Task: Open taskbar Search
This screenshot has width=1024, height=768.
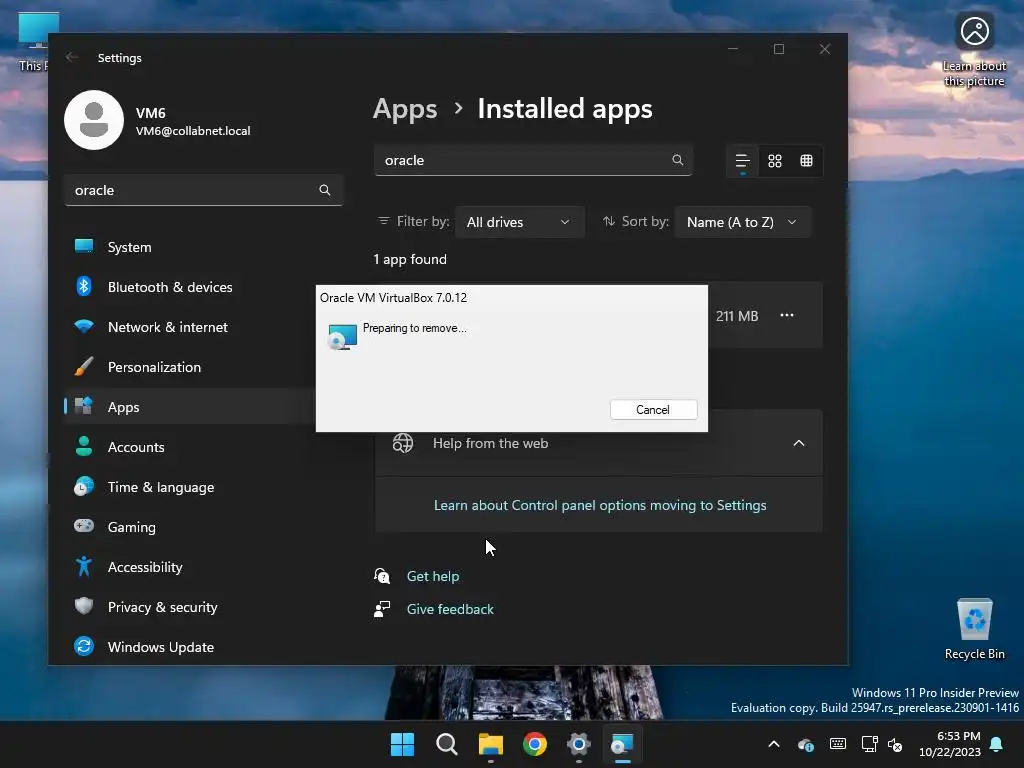Action: tap(447, 744)
